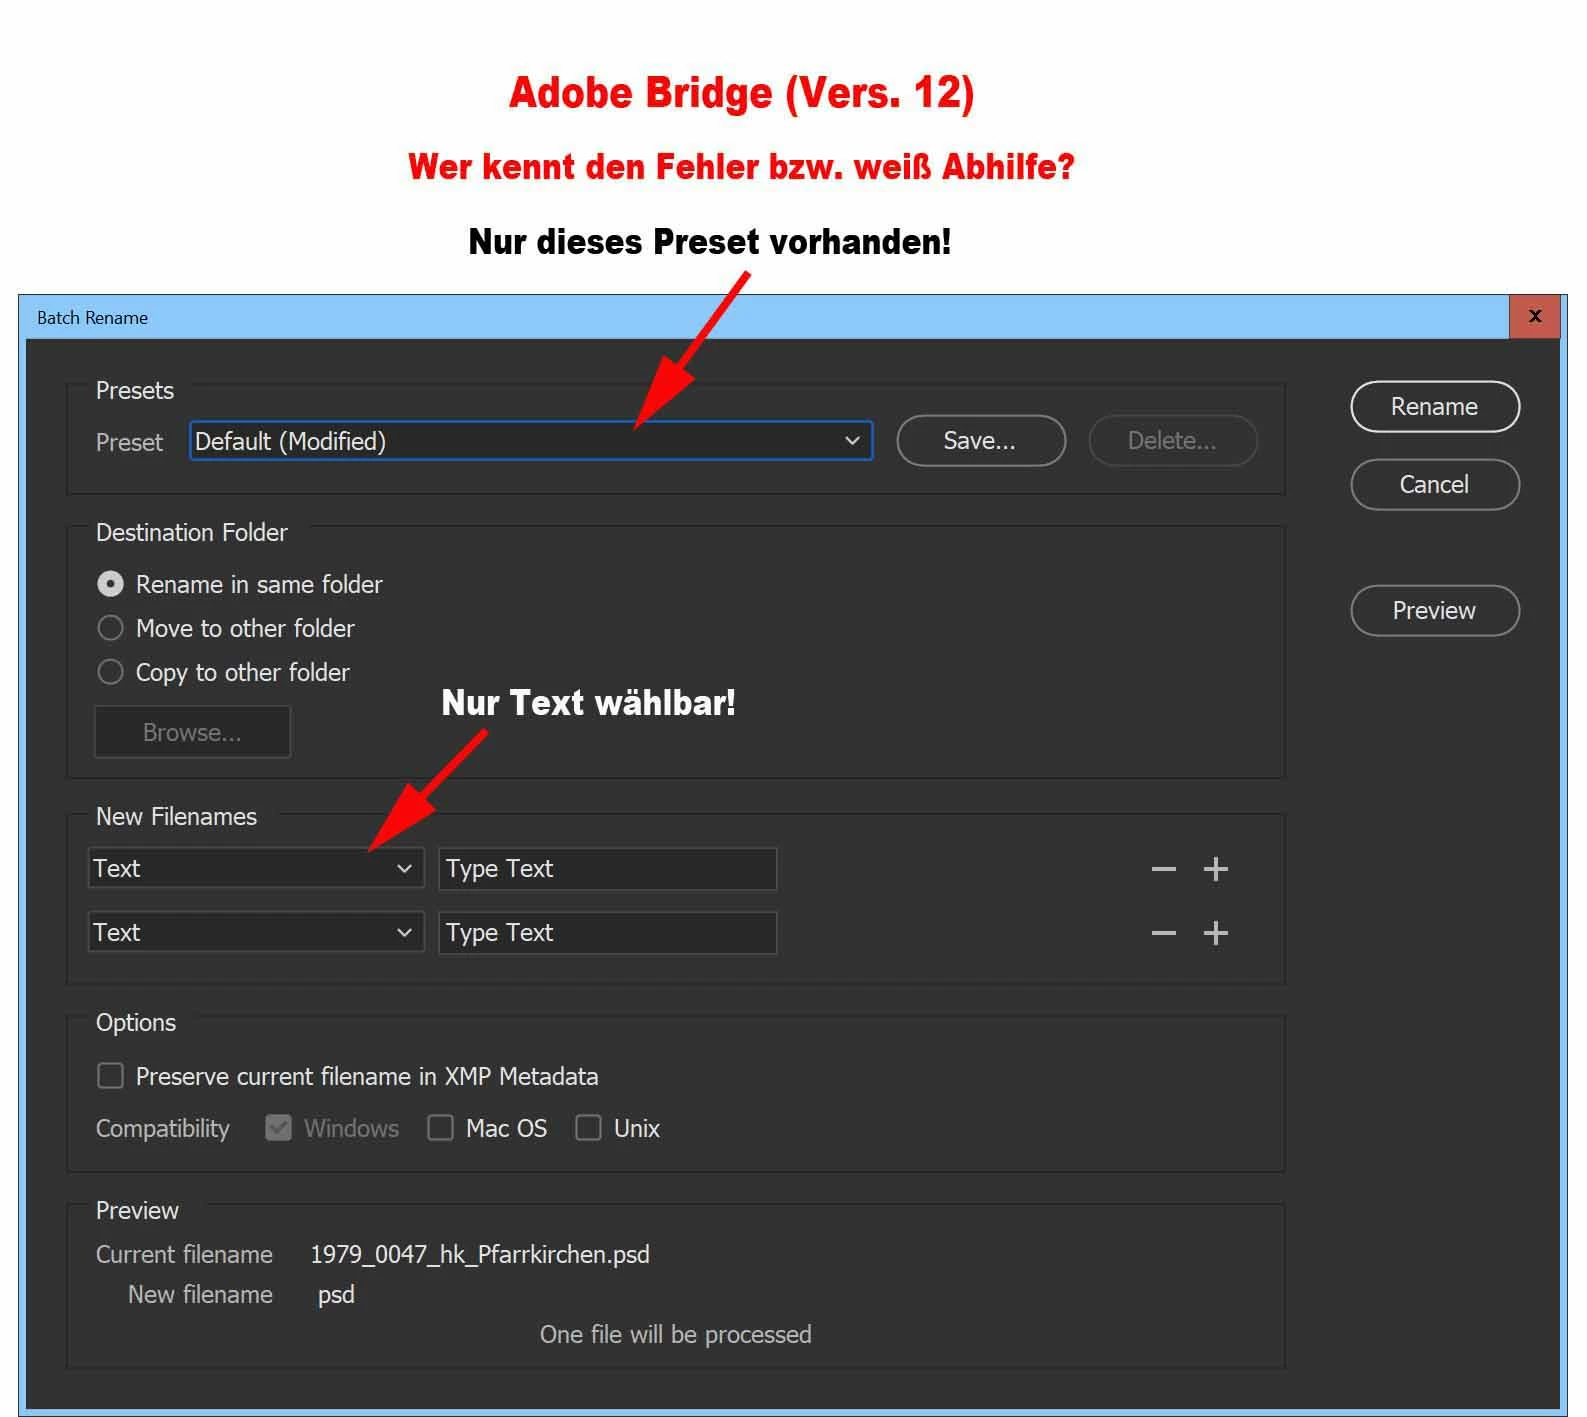Save the current preset
1587x1417 pixels.
click(981, 441)
